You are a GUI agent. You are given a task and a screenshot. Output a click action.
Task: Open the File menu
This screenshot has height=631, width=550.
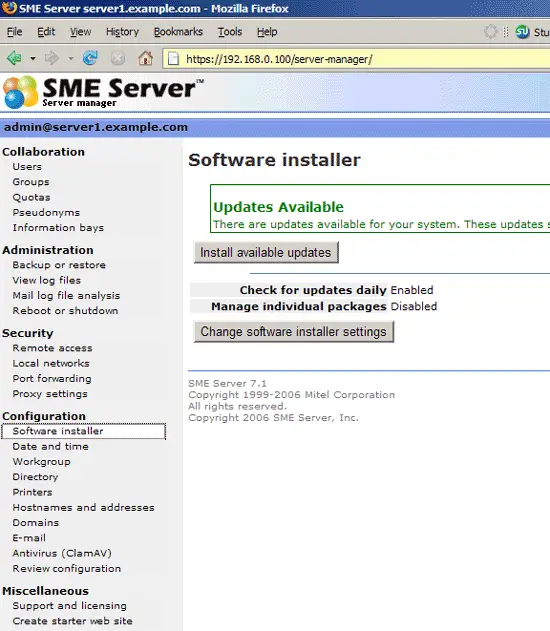(14, 32)
